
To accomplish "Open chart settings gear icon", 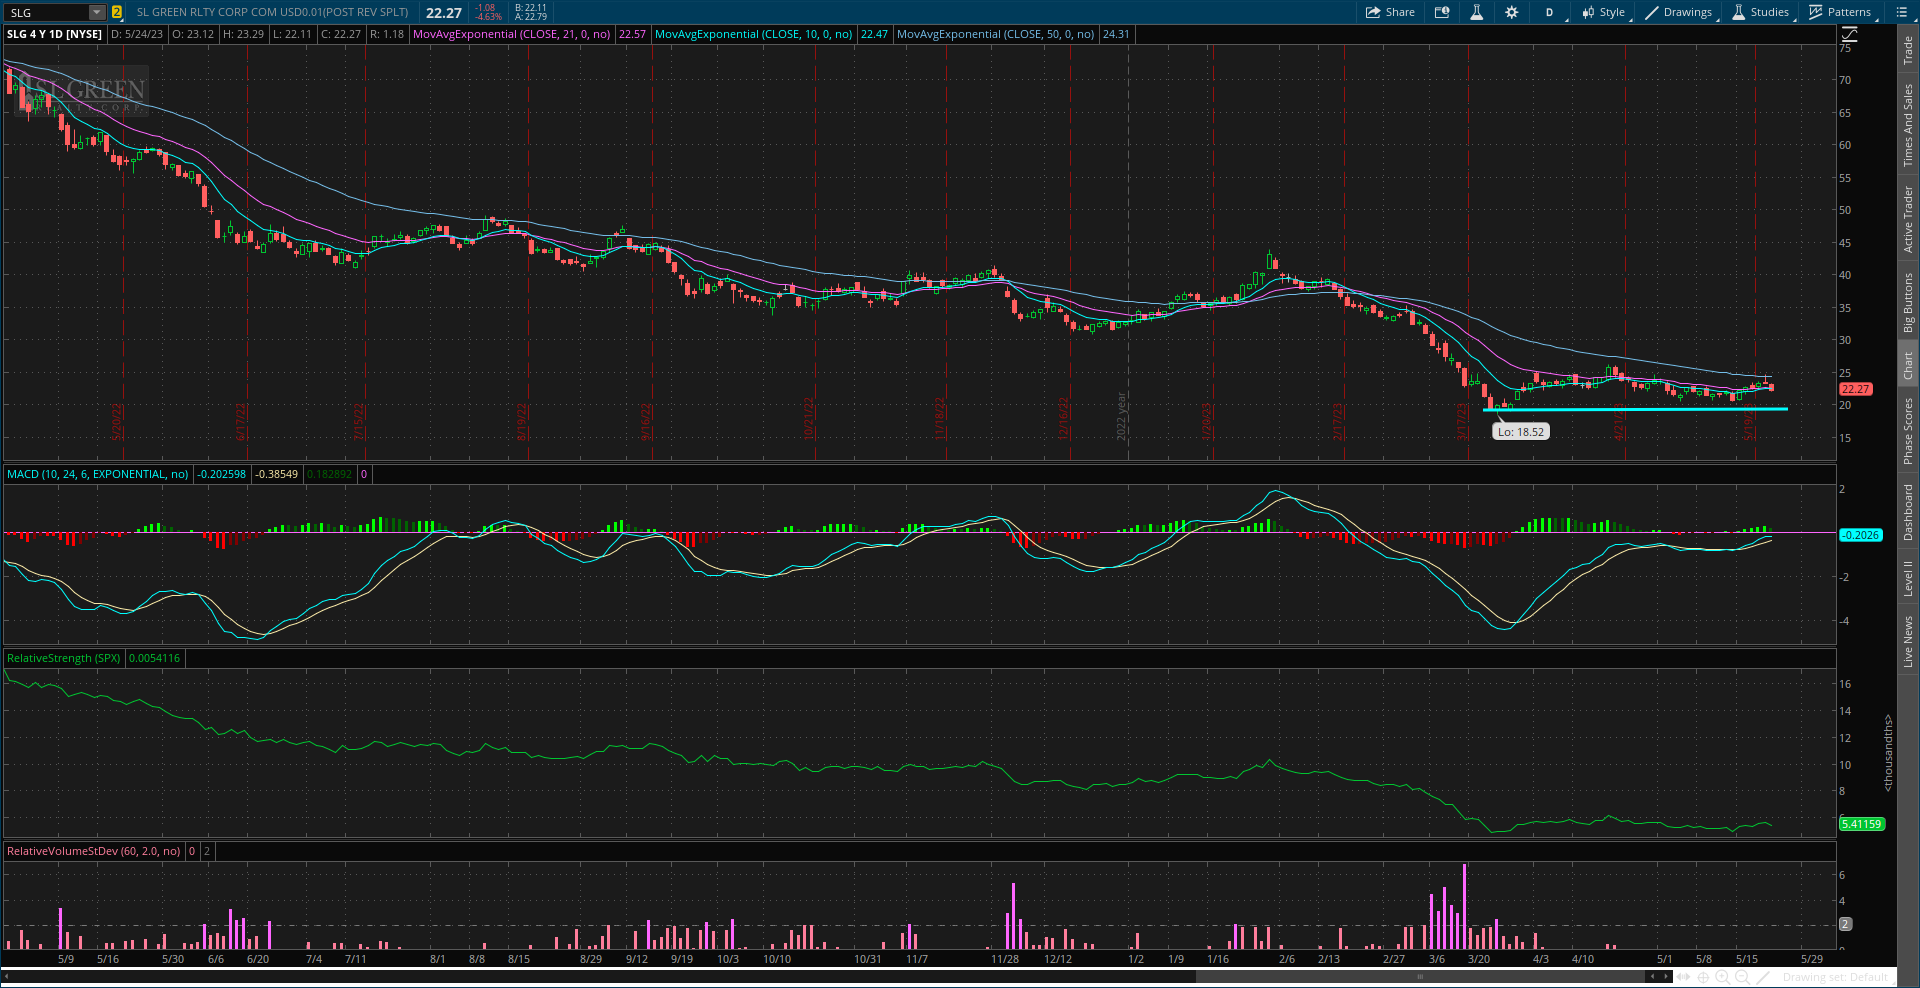I will (1511, 12).
